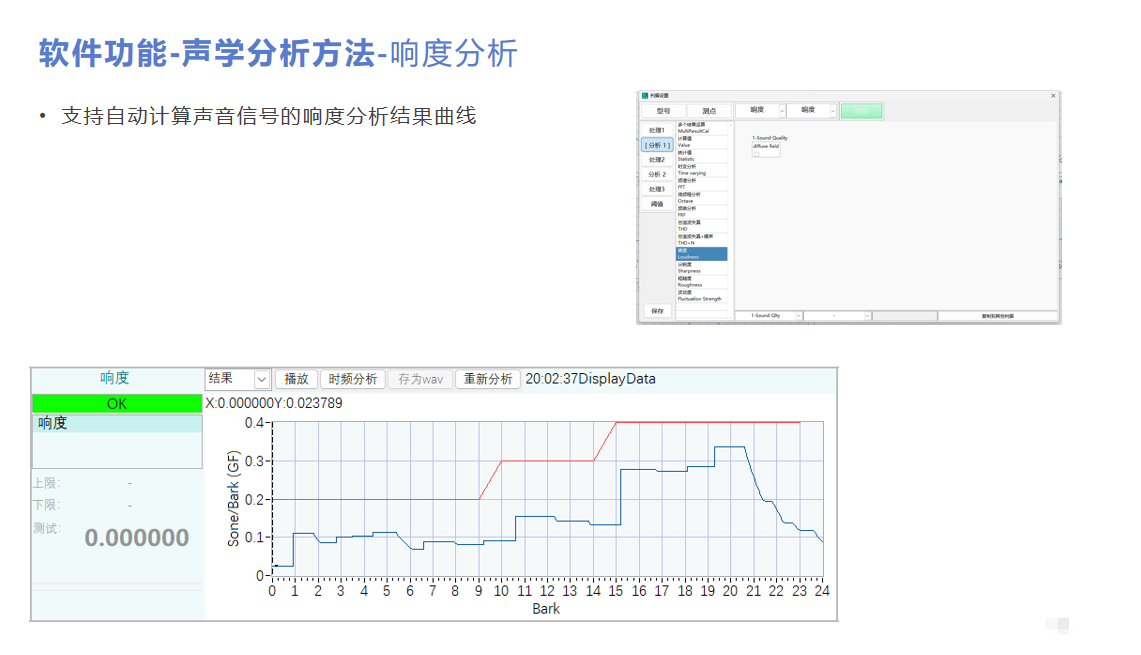
Task: Click the green OK status bar
Action: (117, 404)
